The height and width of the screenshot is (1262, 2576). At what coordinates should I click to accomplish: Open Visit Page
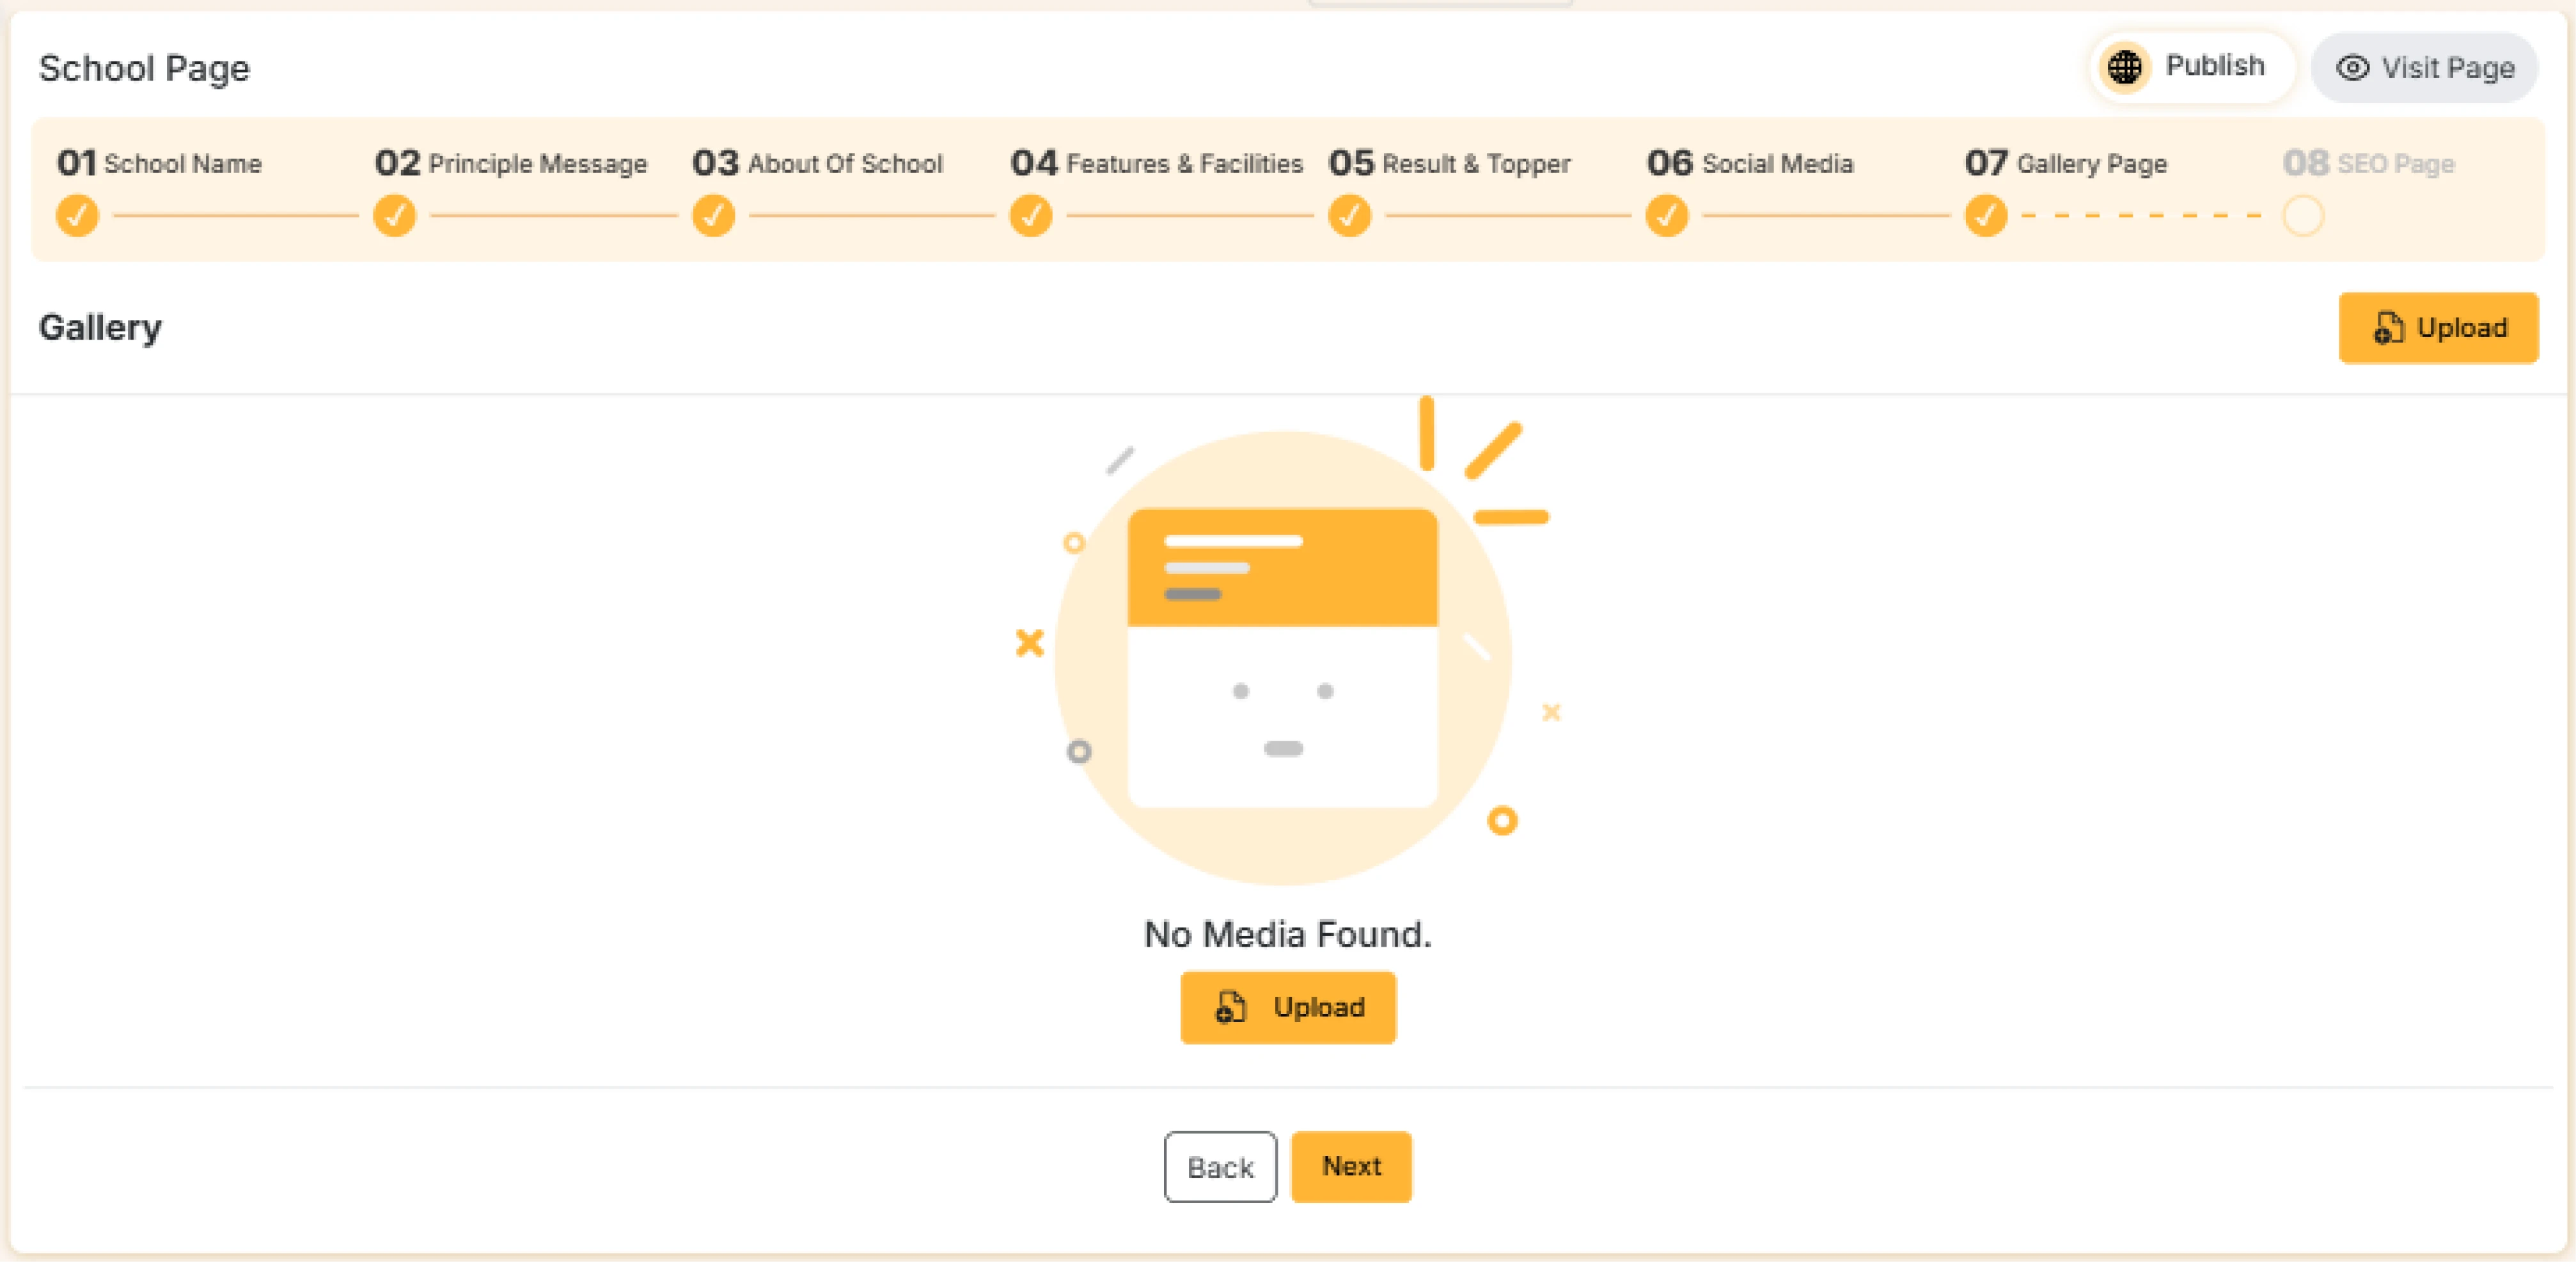(x=2446, y=68)
